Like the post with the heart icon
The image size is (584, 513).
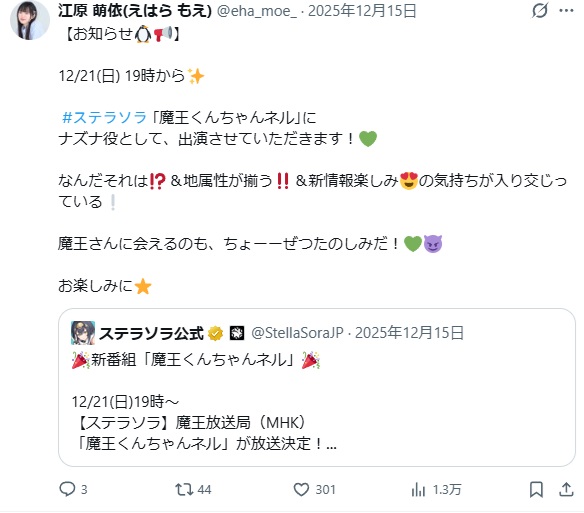coord(301,489)
